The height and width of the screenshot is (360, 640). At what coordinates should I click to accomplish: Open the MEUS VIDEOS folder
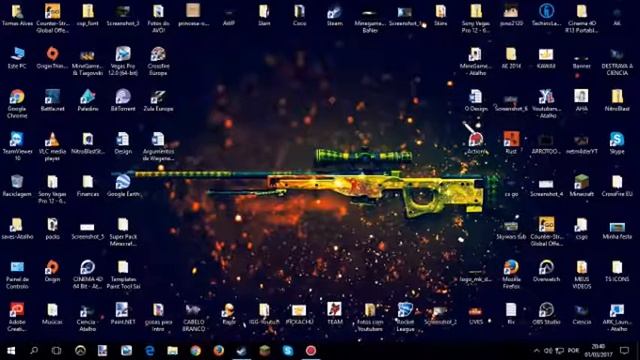pos(582,275)
